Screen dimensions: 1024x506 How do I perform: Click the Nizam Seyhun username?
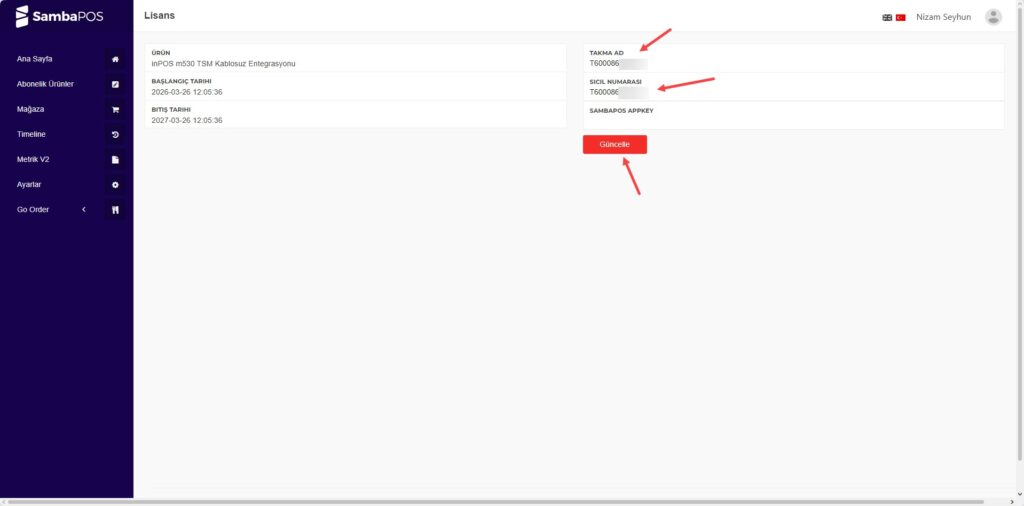(943, 17)
